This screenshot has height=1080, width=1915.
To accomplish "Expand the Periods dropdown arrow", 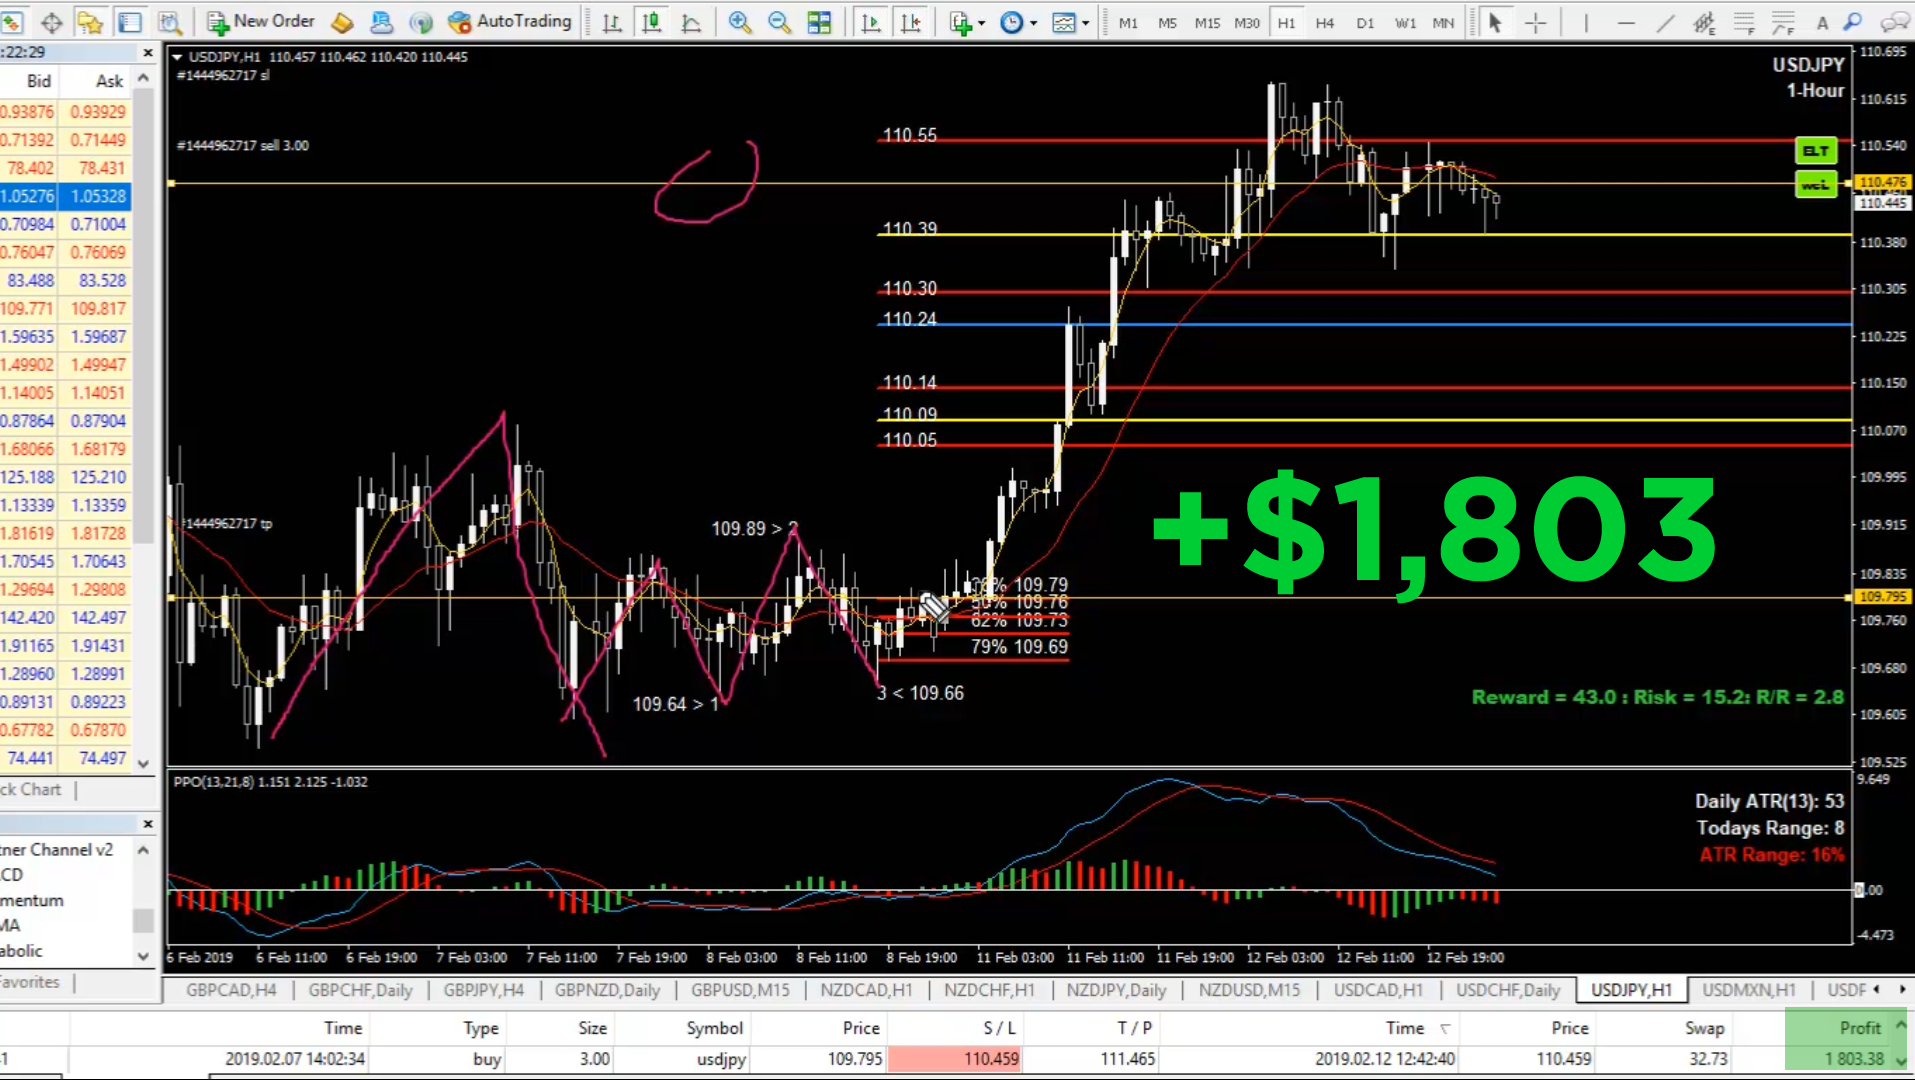I will (x=1034, y=23).
